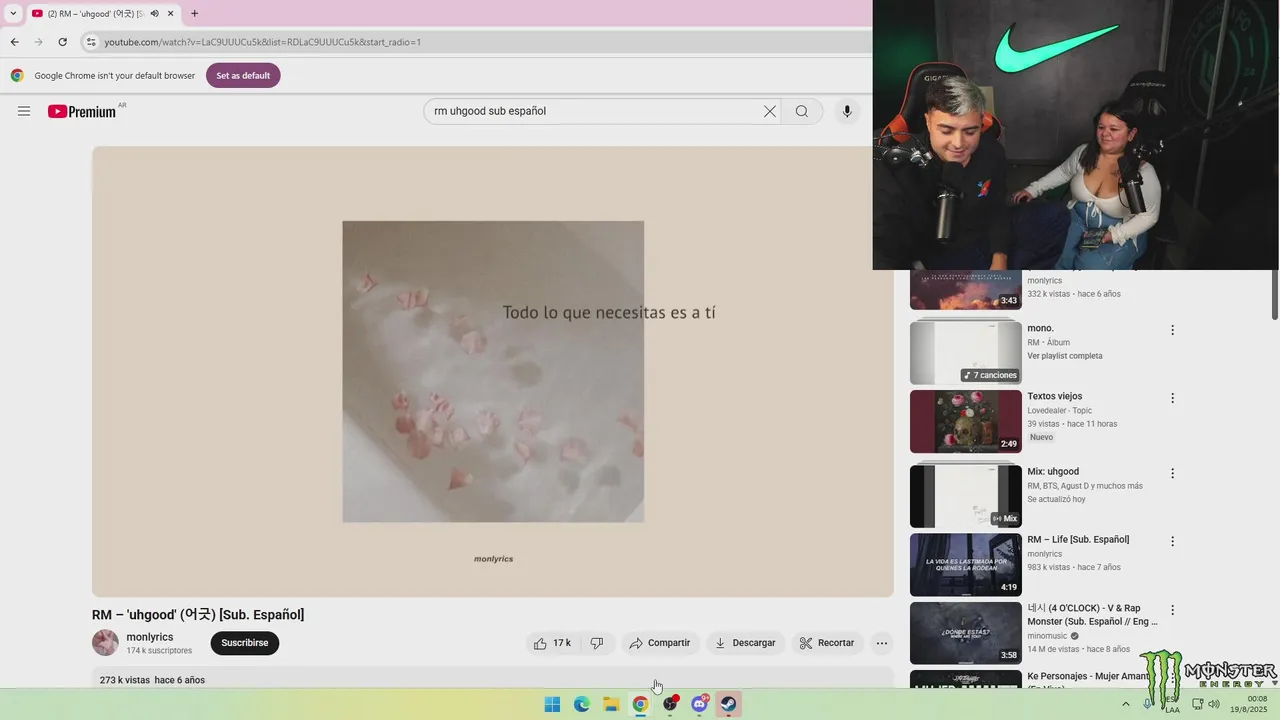Reload the page with the refresh icon
The width and height of the screenshot is (1280, 720).
click(x=62, y=42)
